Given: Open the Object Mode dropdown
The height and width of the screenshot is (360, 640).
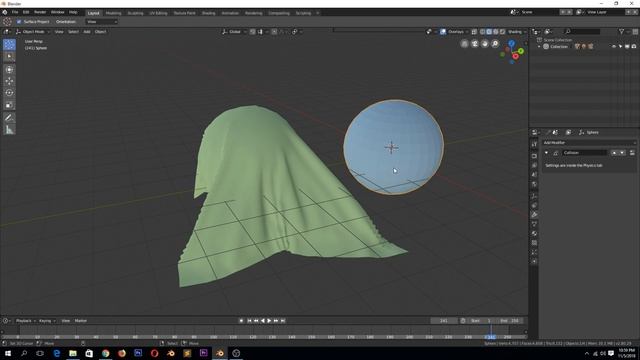Looking at the screenshot, I should (x=33, y=31).
